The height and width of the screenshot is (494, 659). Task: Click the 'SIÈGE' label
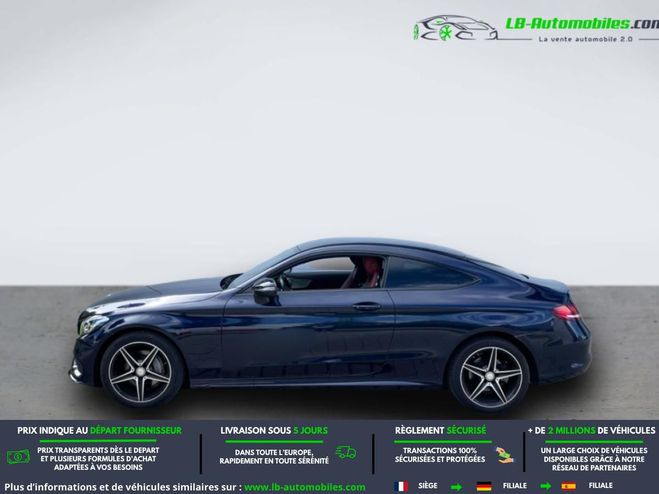(x=428, y=486)
